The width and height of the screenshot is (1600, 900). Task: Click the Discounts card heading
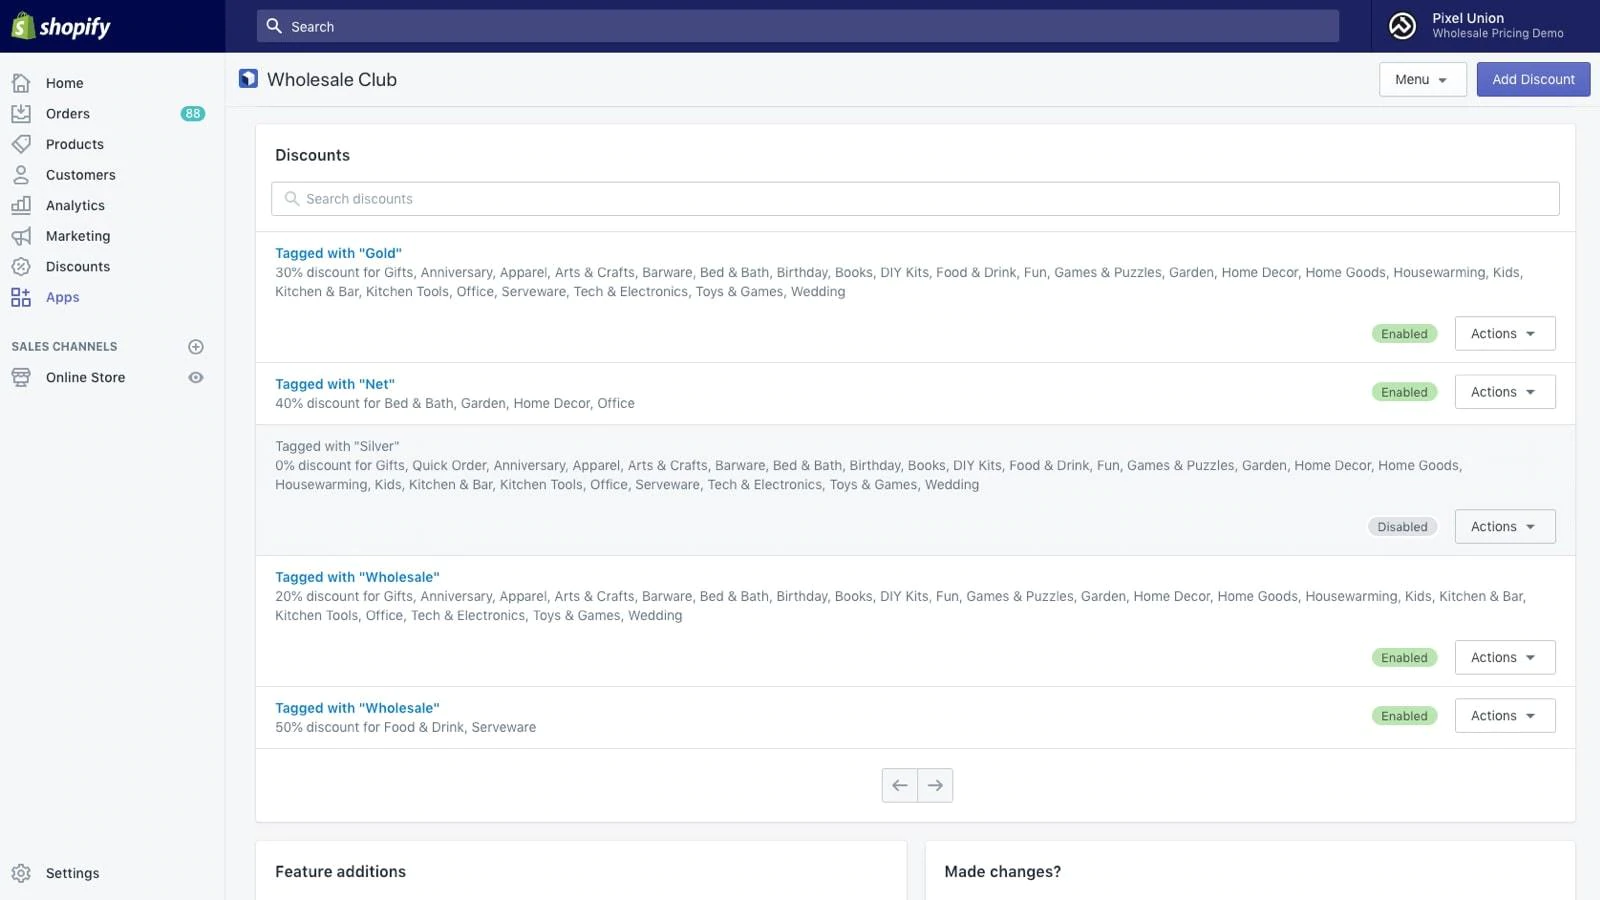pos(312,156)
